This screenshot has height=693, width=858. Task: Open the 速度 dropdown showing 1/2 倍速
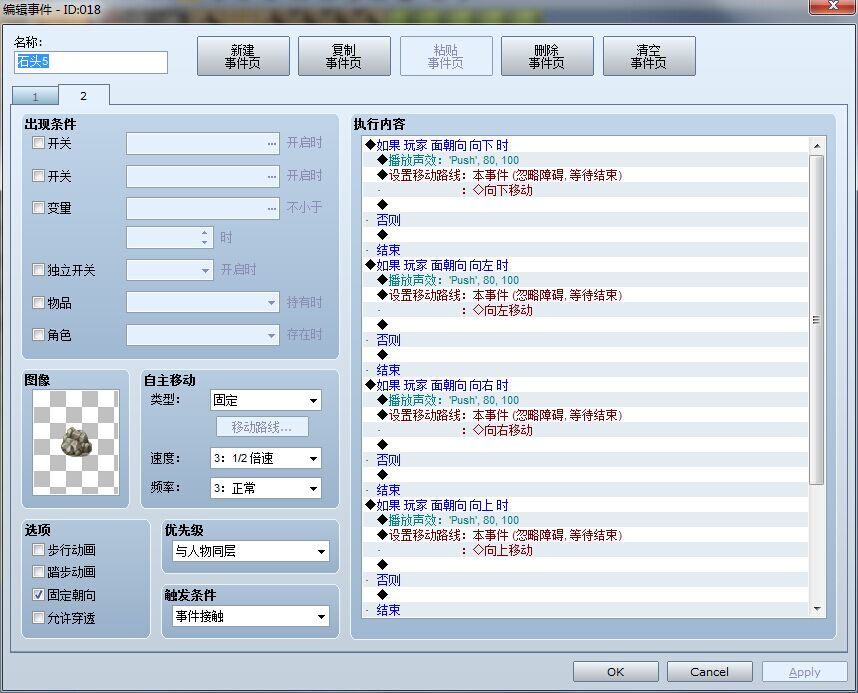[266, 458]
